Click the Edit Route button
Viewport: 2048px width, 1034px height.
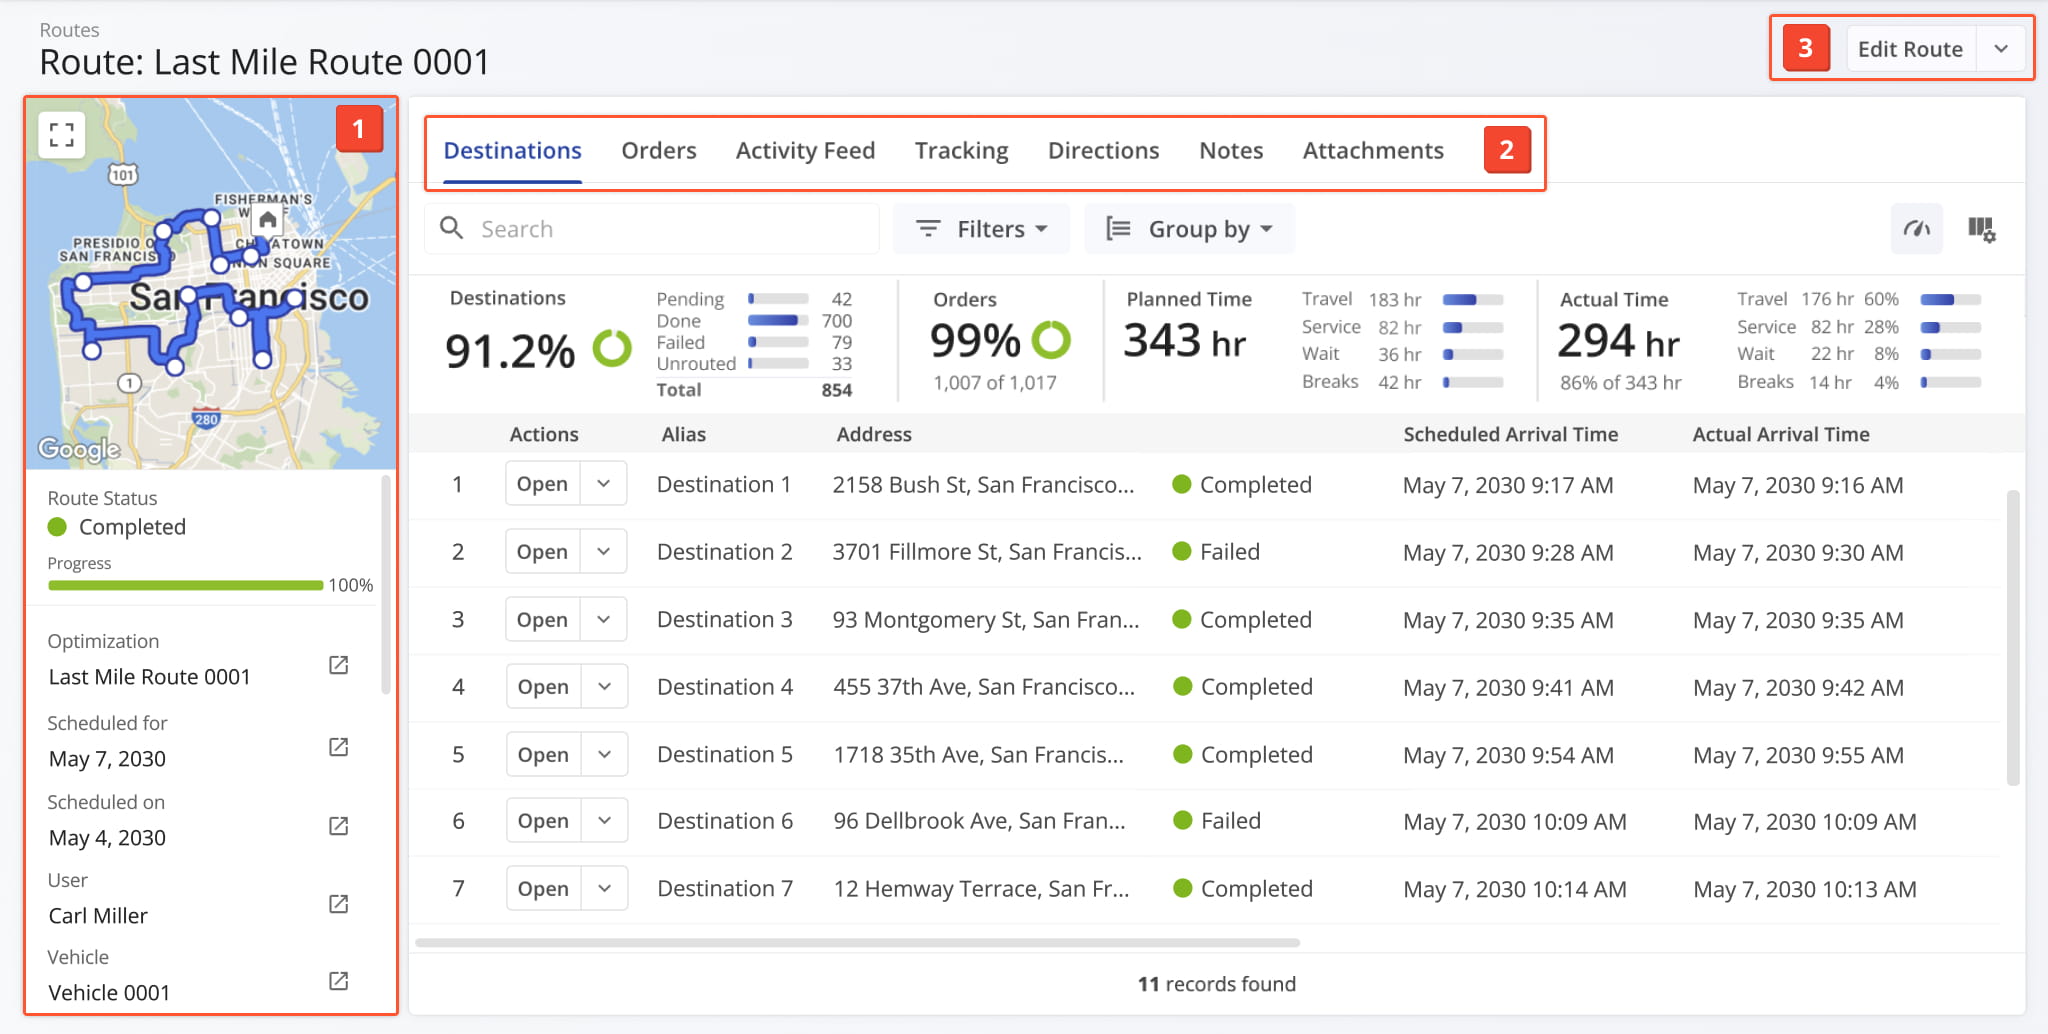[1909, 49]
